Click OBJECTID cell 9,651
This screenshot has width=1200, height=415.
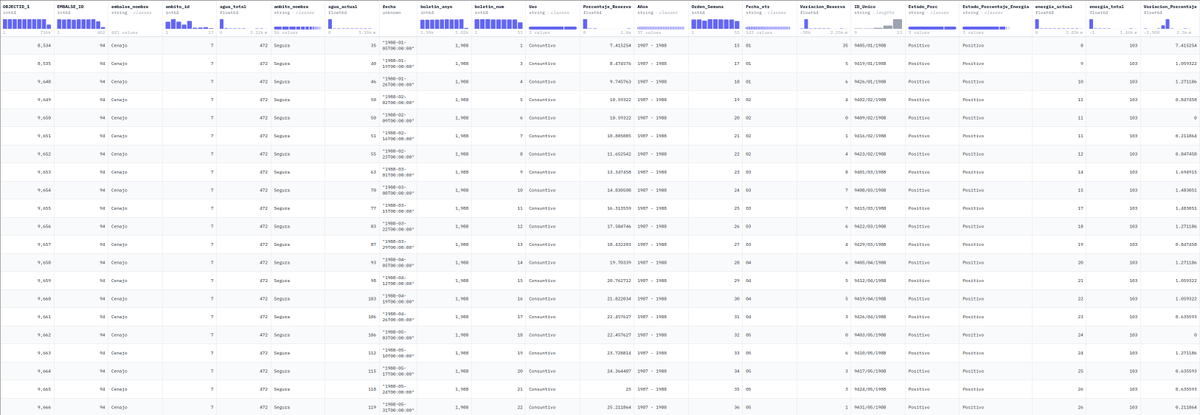43,135
